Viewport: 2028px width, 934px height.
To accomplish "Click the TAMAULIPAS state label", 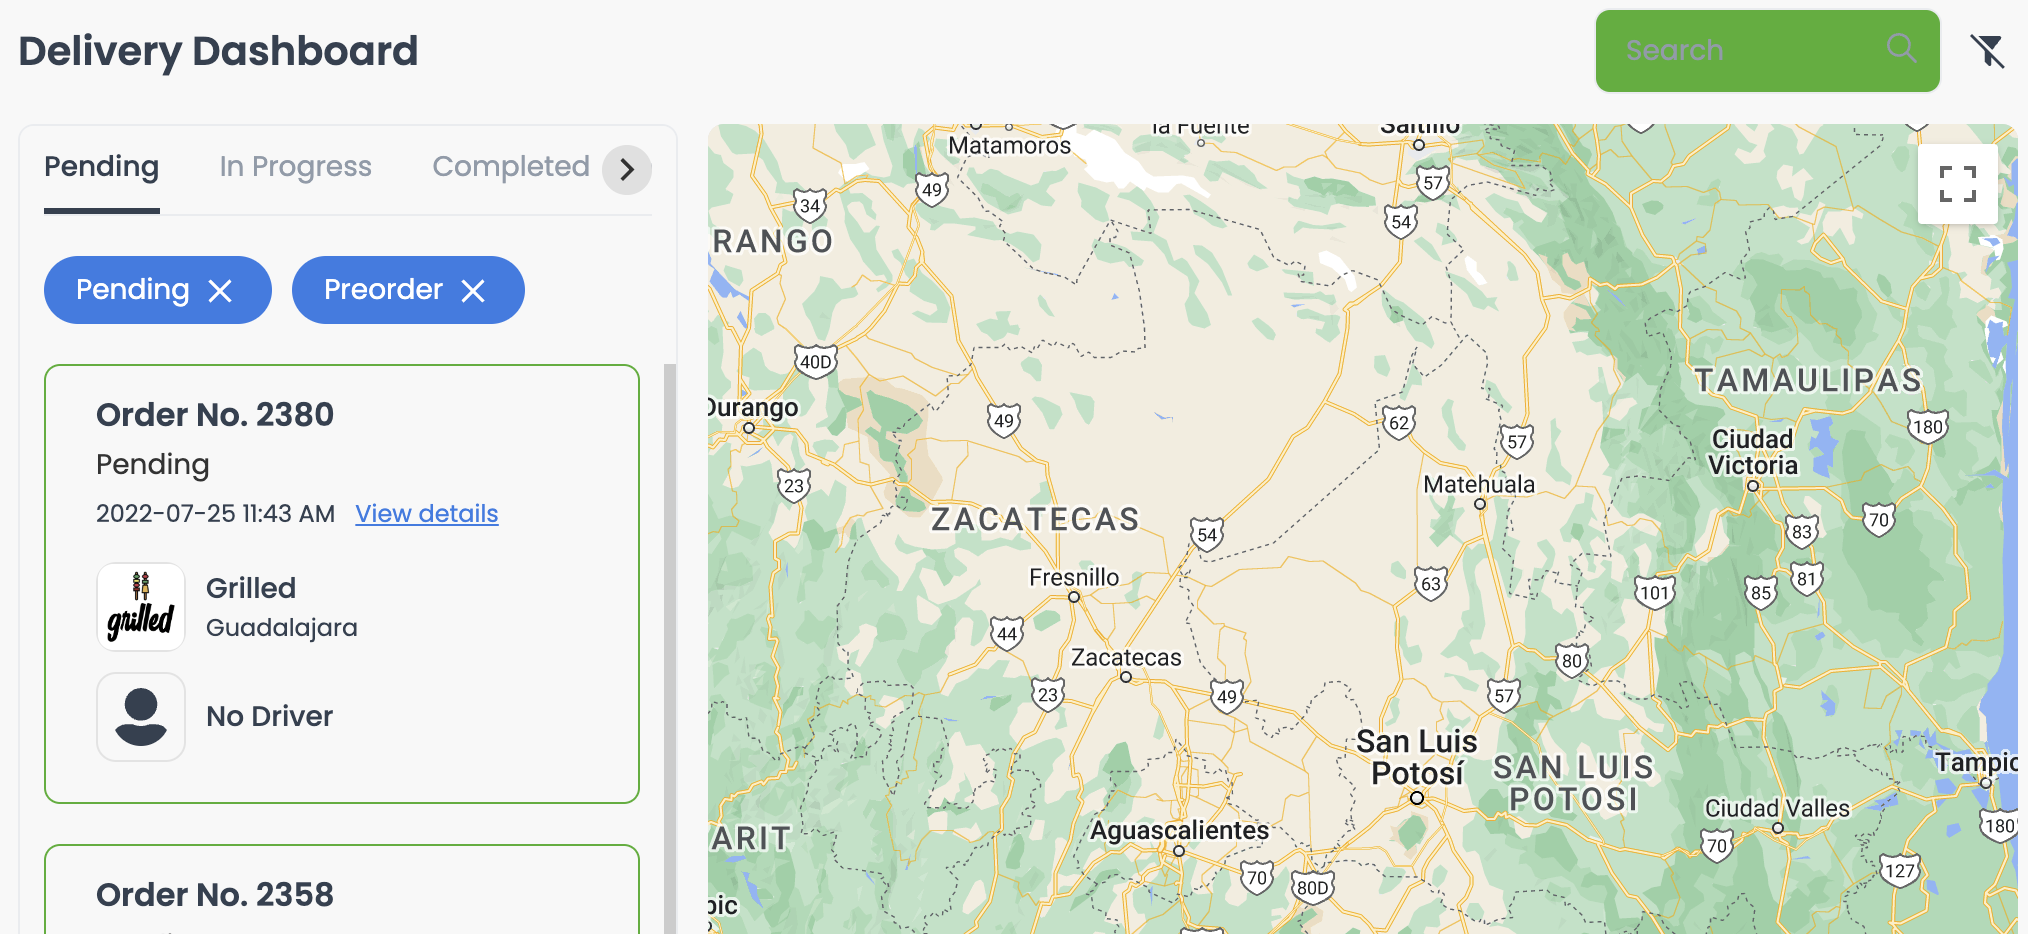I will tap(1808, 381).
